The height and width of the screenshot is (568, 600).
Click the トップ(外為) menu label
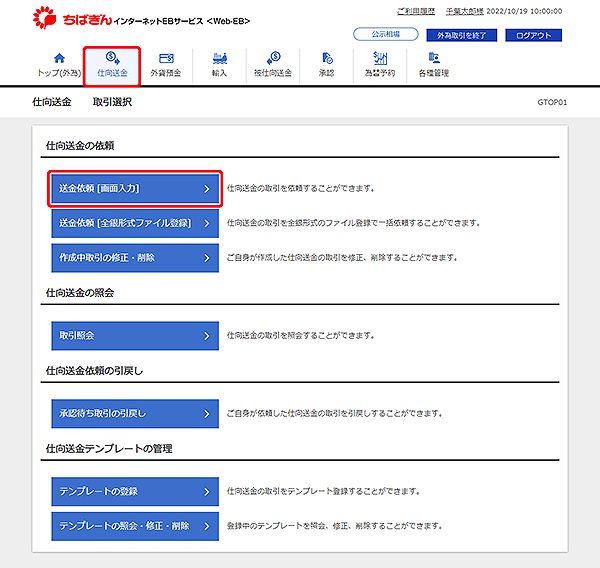click(59, 73)
